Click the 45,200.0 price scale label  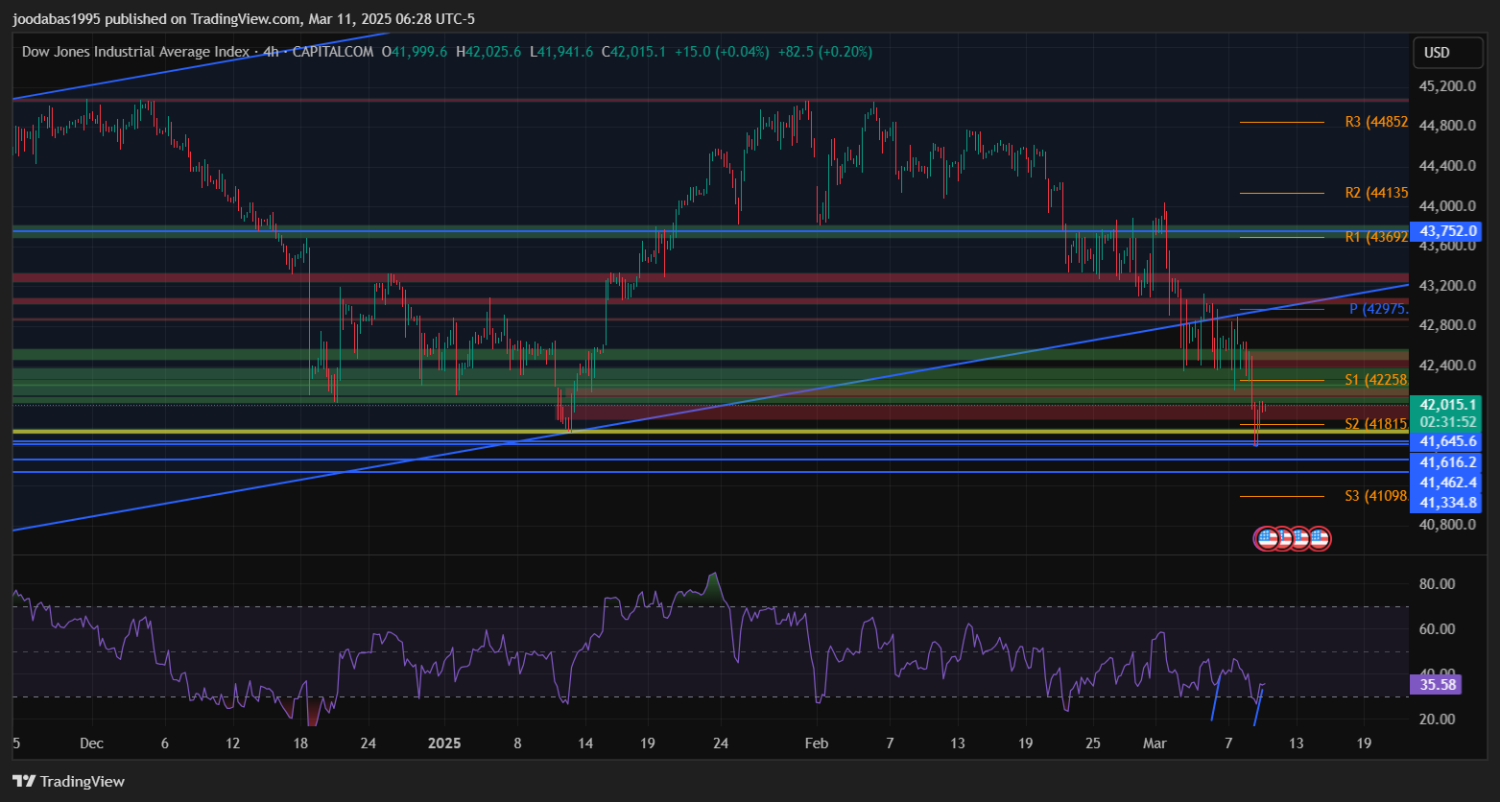(x=1447, y=86)
